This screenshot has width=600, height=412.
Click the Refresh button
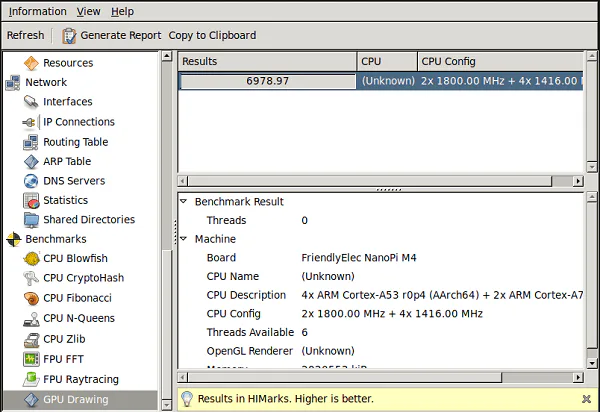click(25, 35)
